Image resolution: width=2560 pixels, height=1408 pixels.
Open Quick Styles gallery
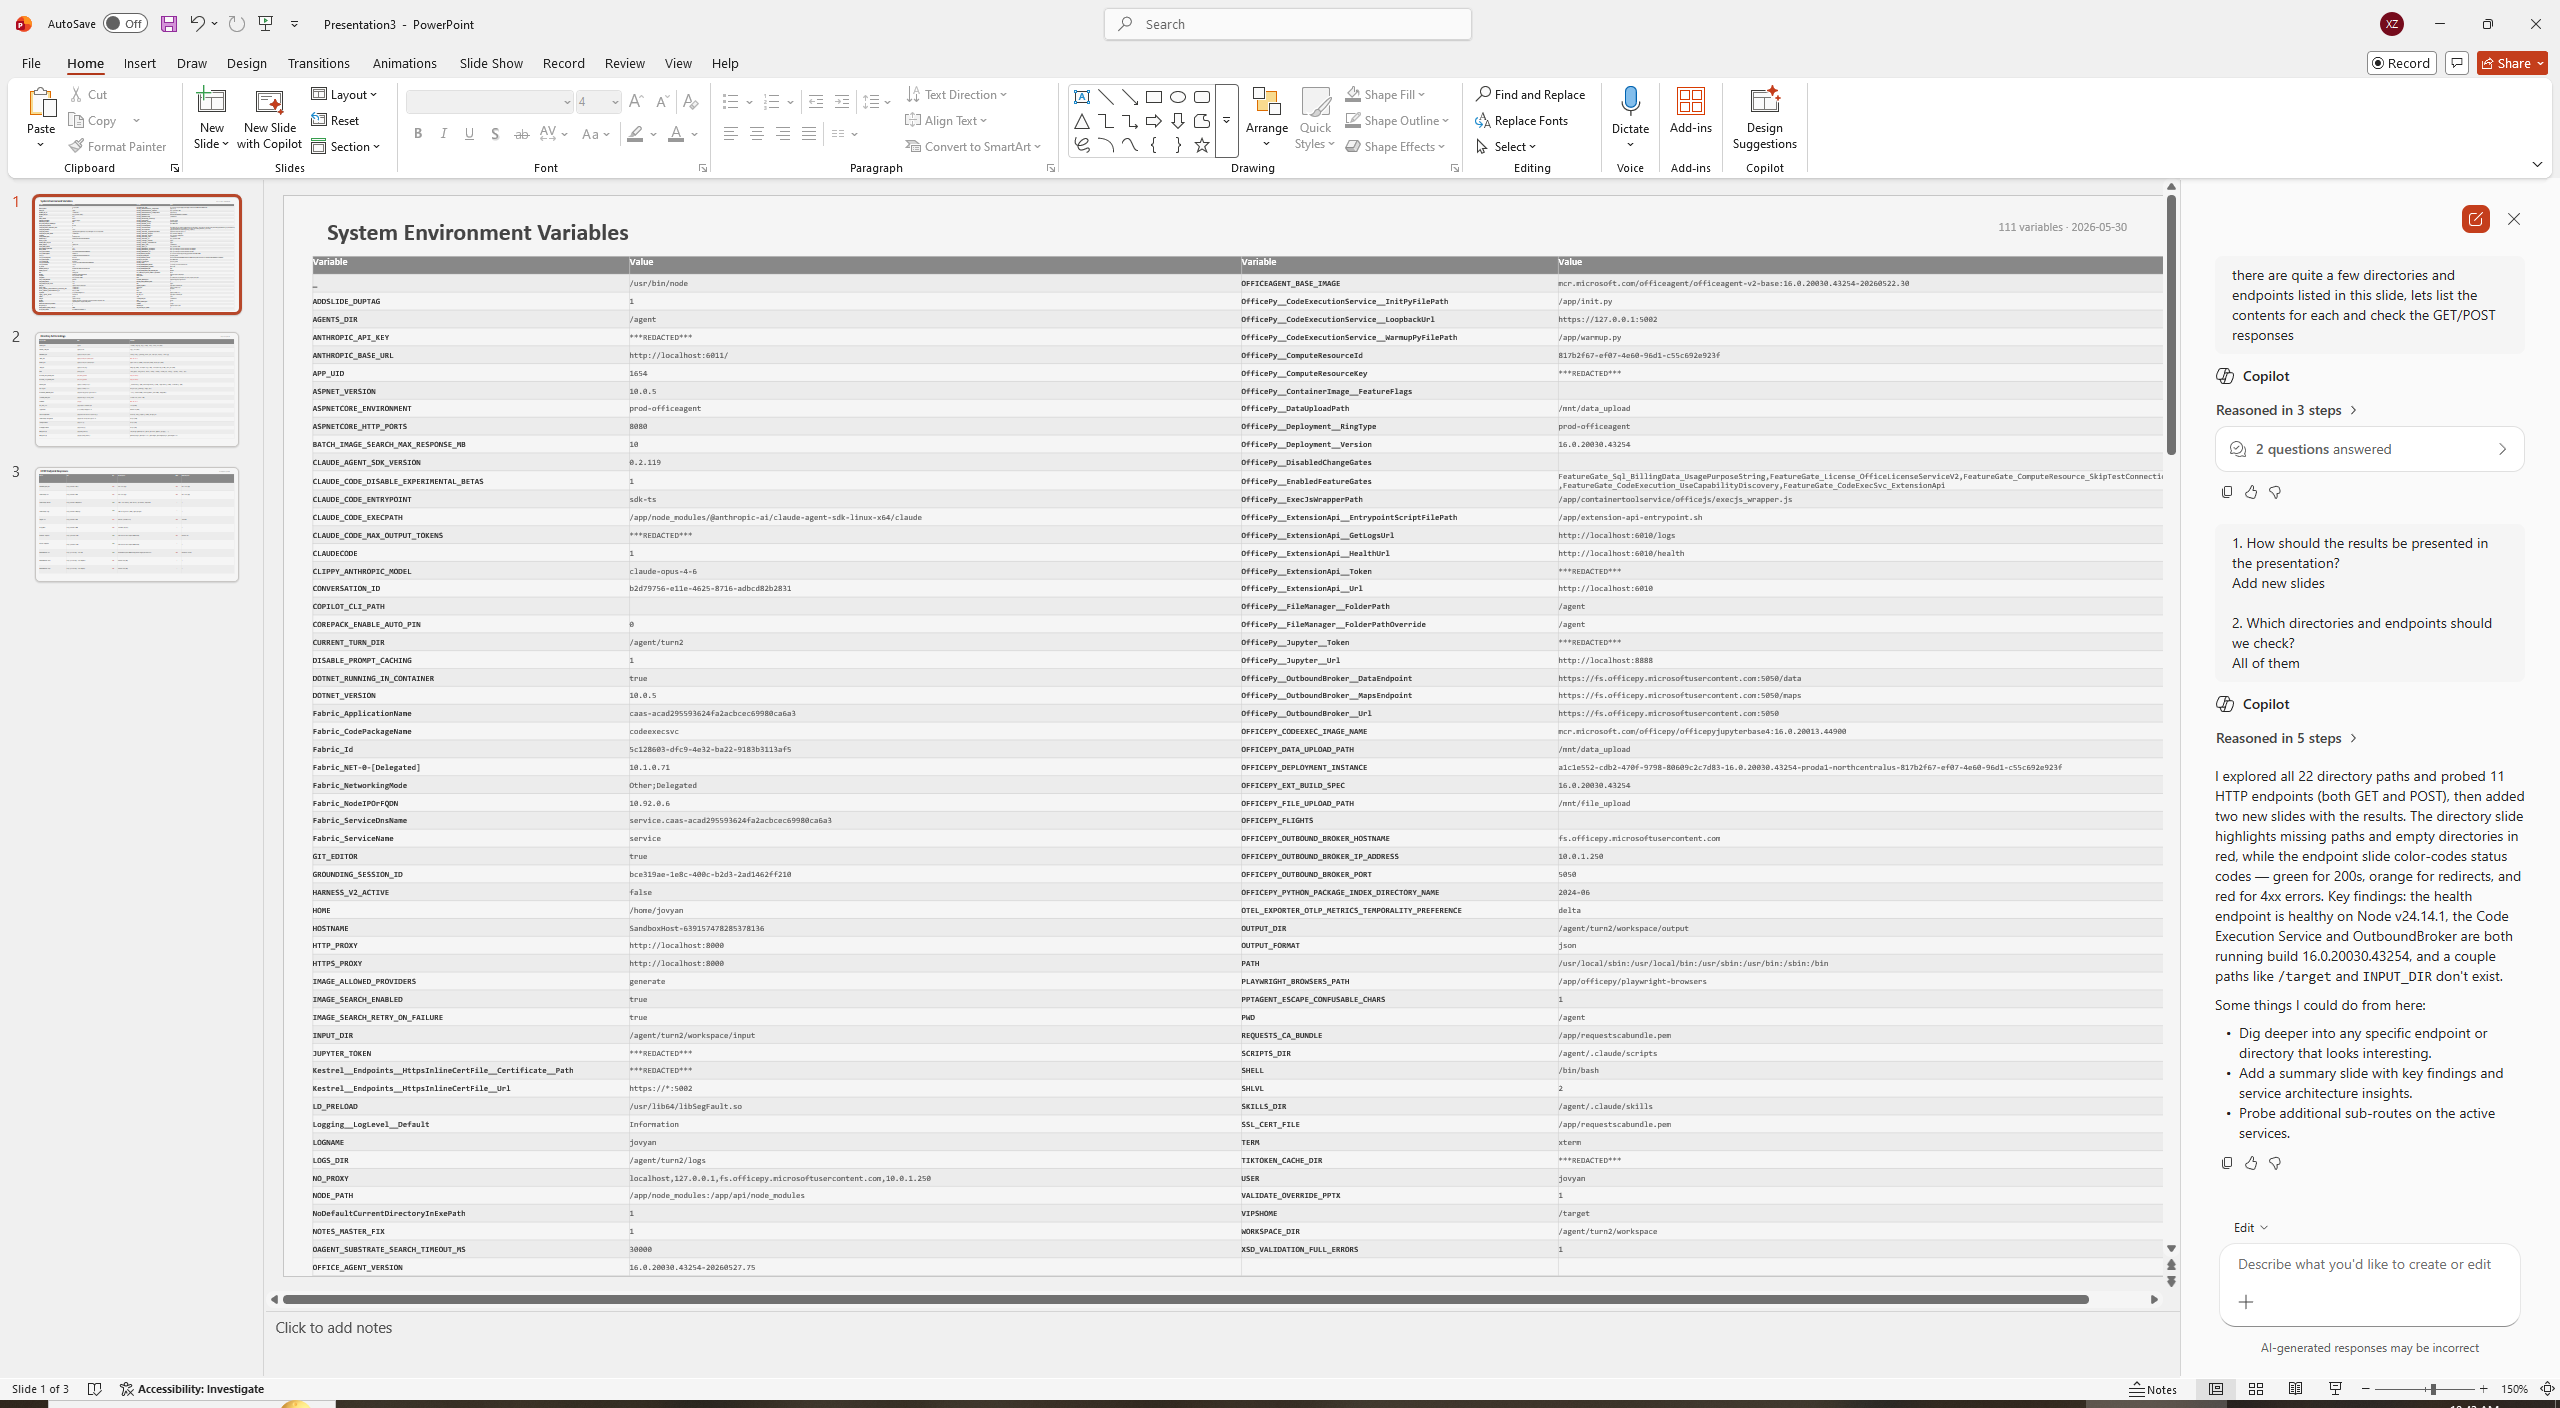pyautogui.click(x=1315, y=119)
